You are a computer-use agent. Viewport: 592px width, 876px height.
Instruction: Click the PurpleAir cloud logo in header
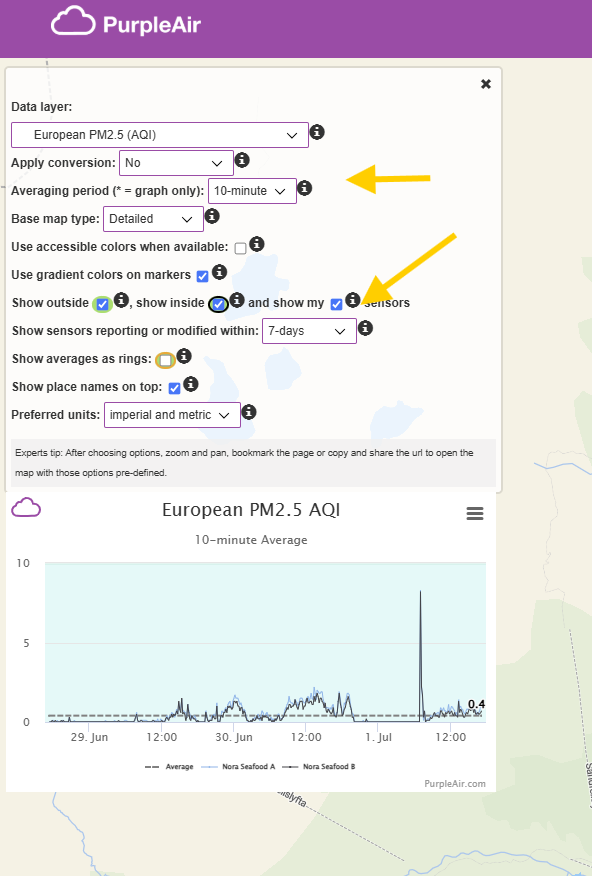pos(73,21)
